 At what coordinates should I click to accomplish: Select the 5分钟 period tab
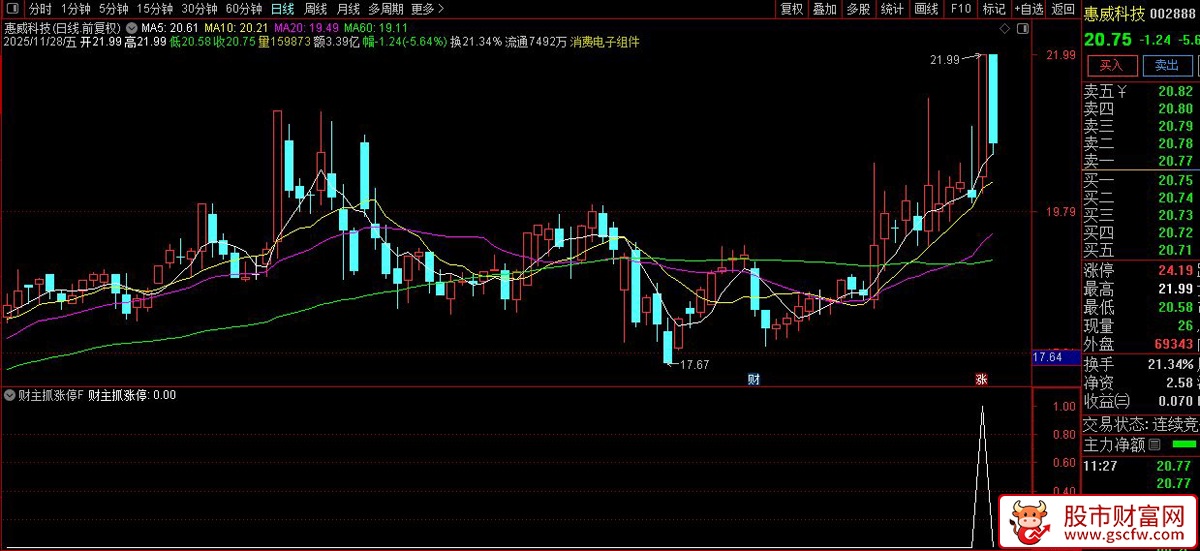pyautogui.click(x=114, y=9)
